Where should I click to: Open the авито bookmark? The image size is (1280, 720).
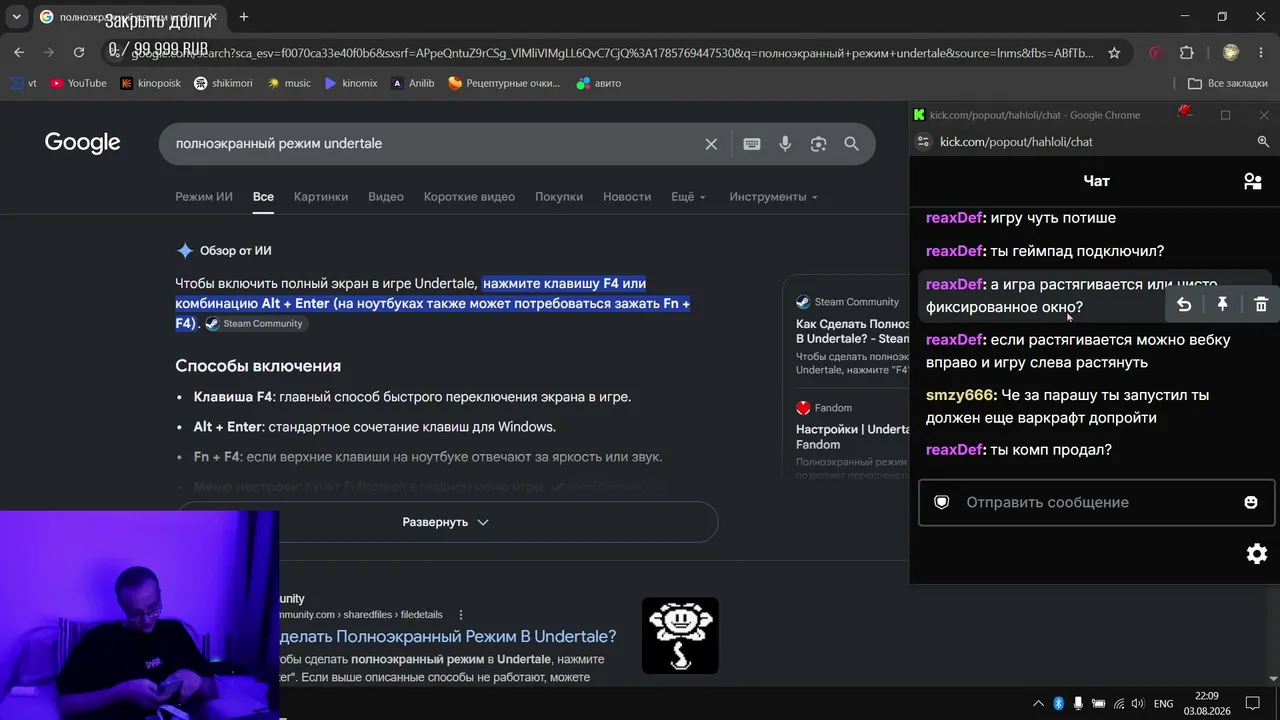pyautogui.click(x=599, y=83)
